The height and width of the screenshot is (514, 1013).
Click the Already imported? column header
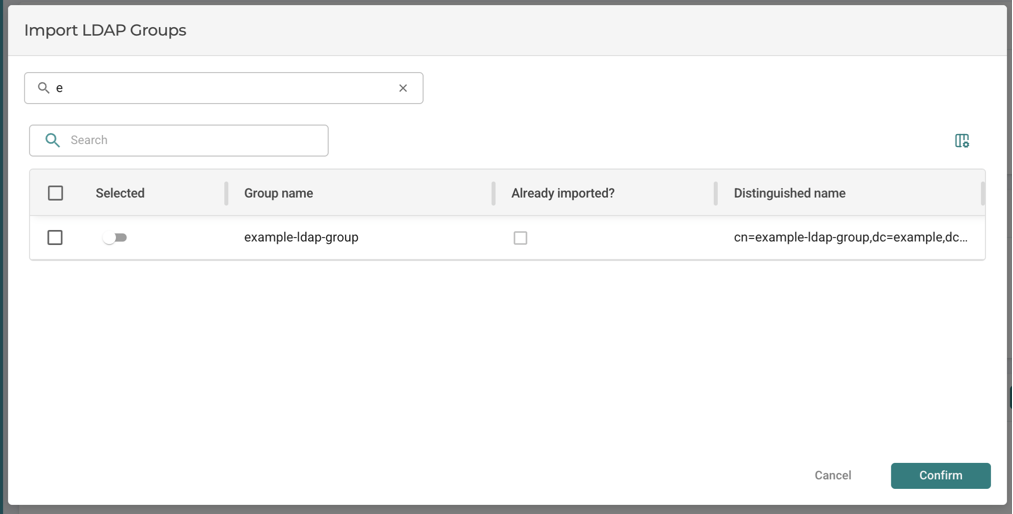point(563,193)
